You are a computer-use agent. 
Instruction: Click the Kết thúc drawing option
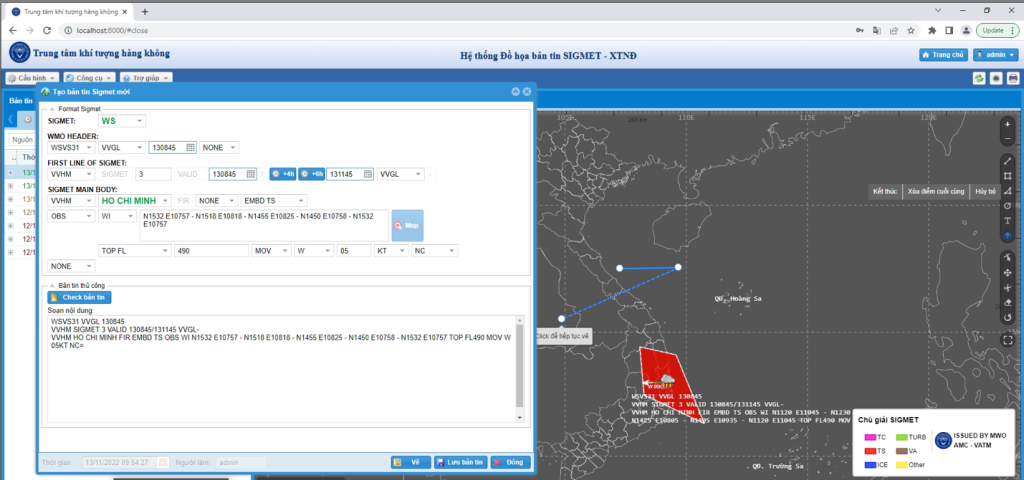click(885, 190)
